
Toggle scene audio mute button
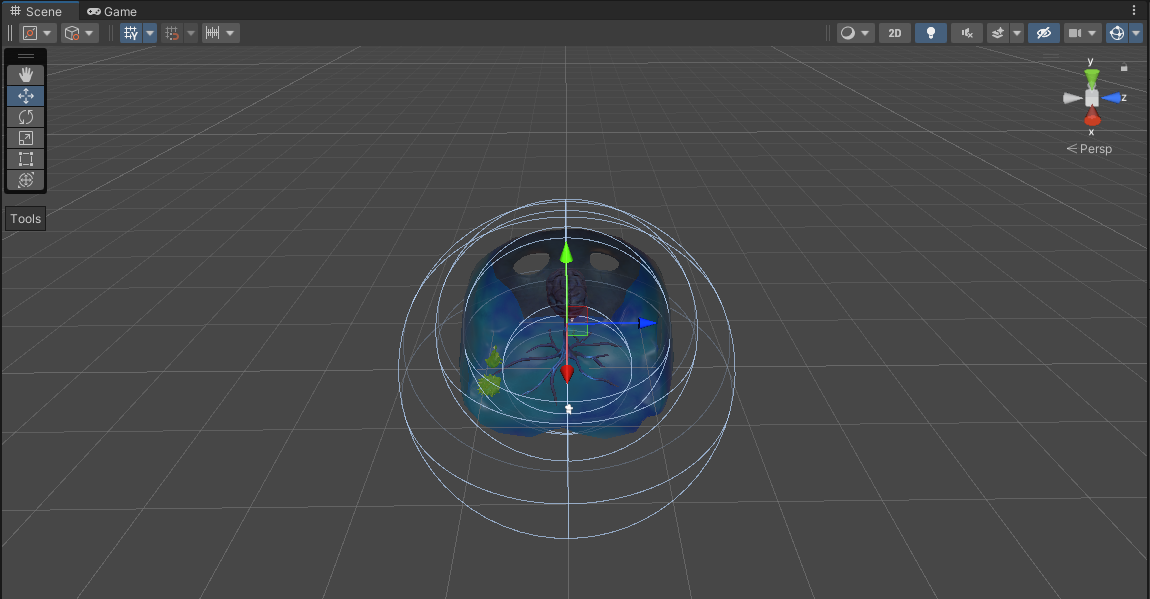(966, 33)
